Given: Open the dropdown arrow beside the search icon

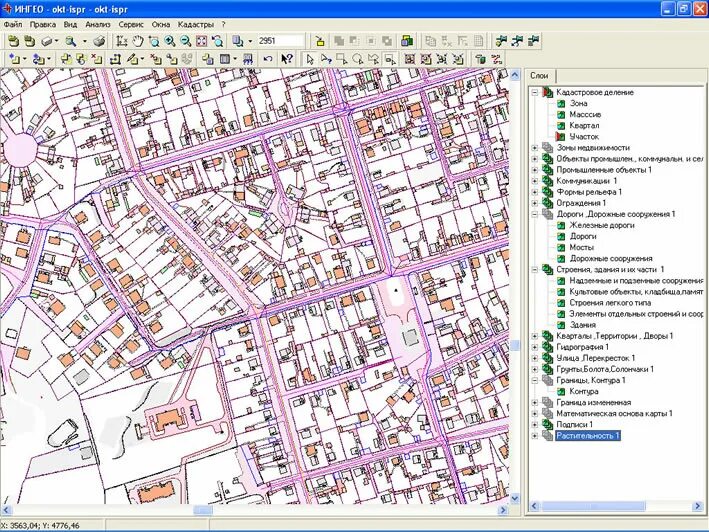Looking at the screenshot, I should [x=85, y=42].
